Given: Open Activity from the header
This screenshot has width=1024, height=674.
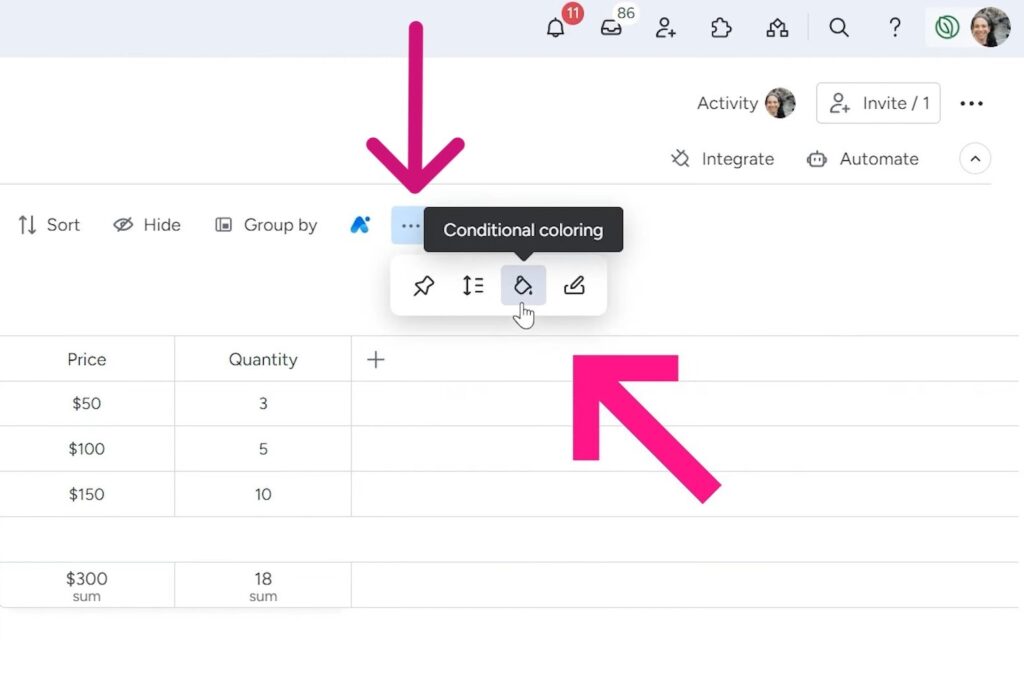Looking at the screenshot, I should pyautogui.click(x=729, y=103).
